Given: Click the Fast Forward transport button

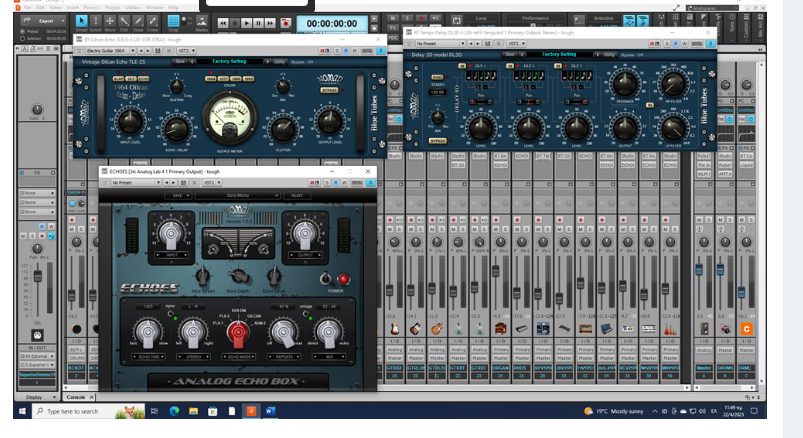Looking at the screenshot, I should point(270,23).
